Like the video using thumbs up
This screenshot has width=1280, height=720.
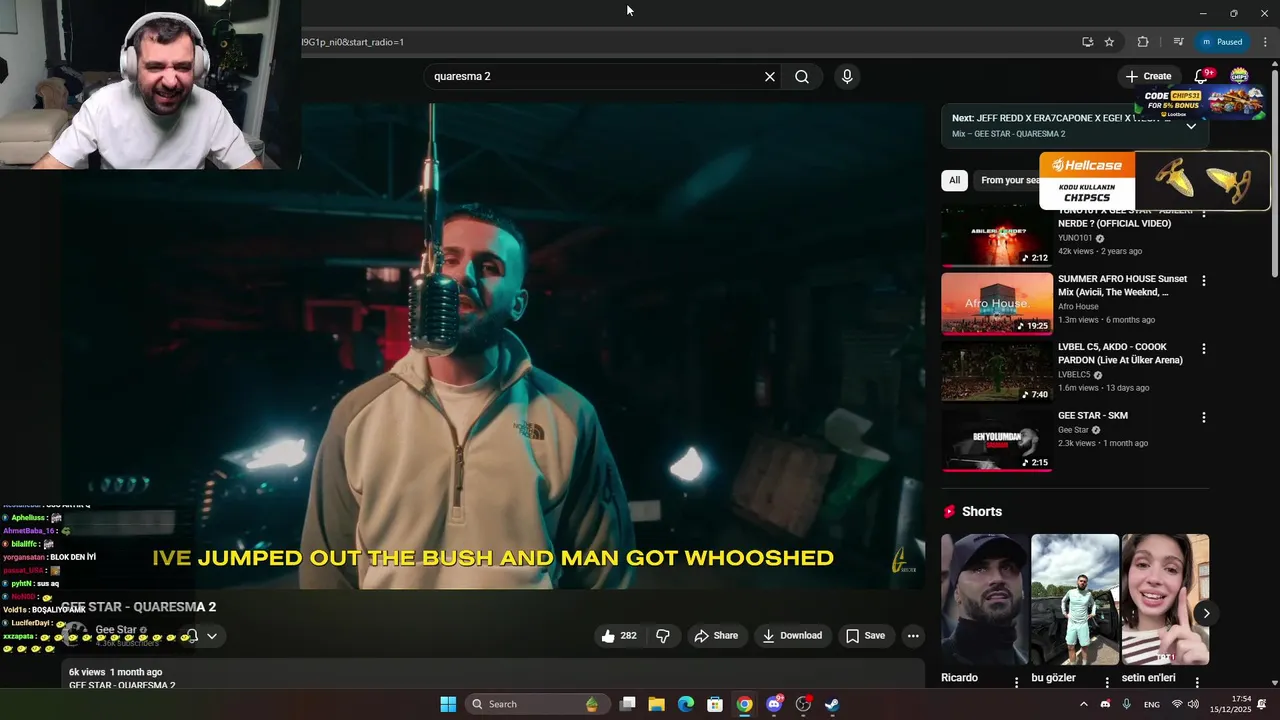619,636
